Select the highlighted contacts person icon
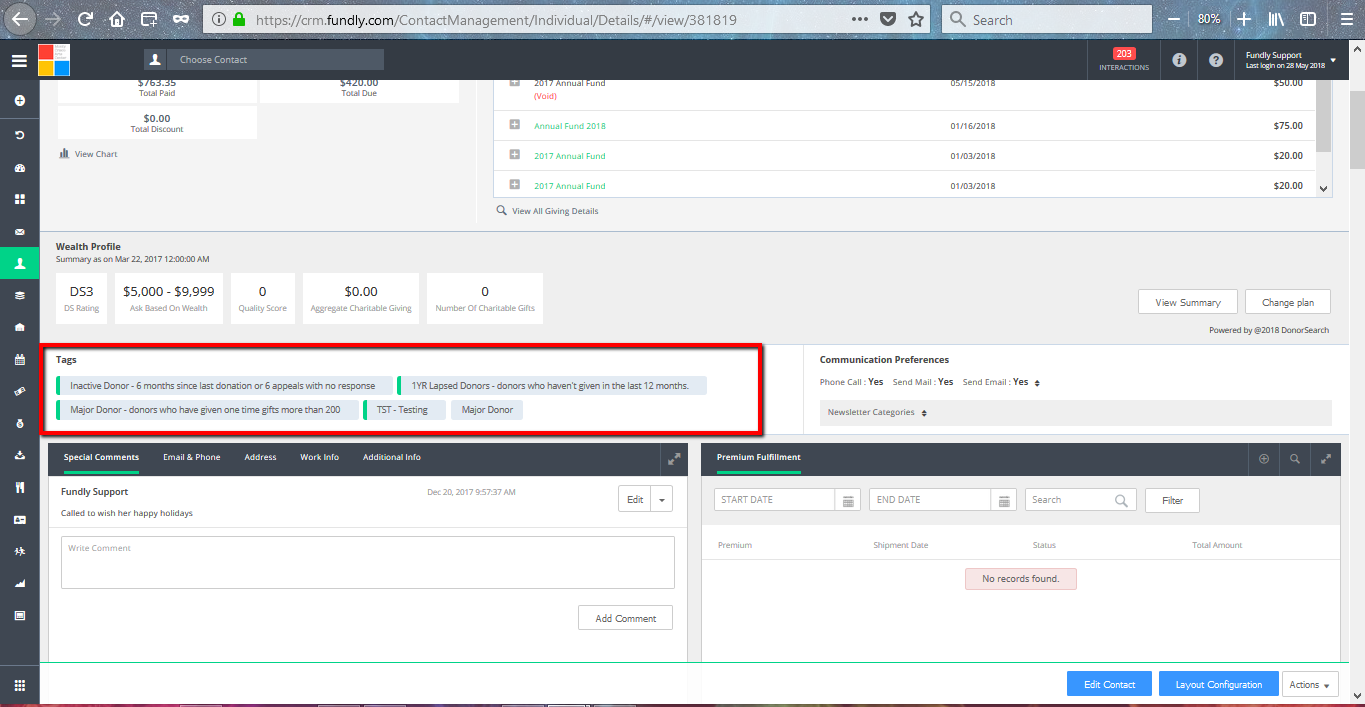 (x=19, y=264)
